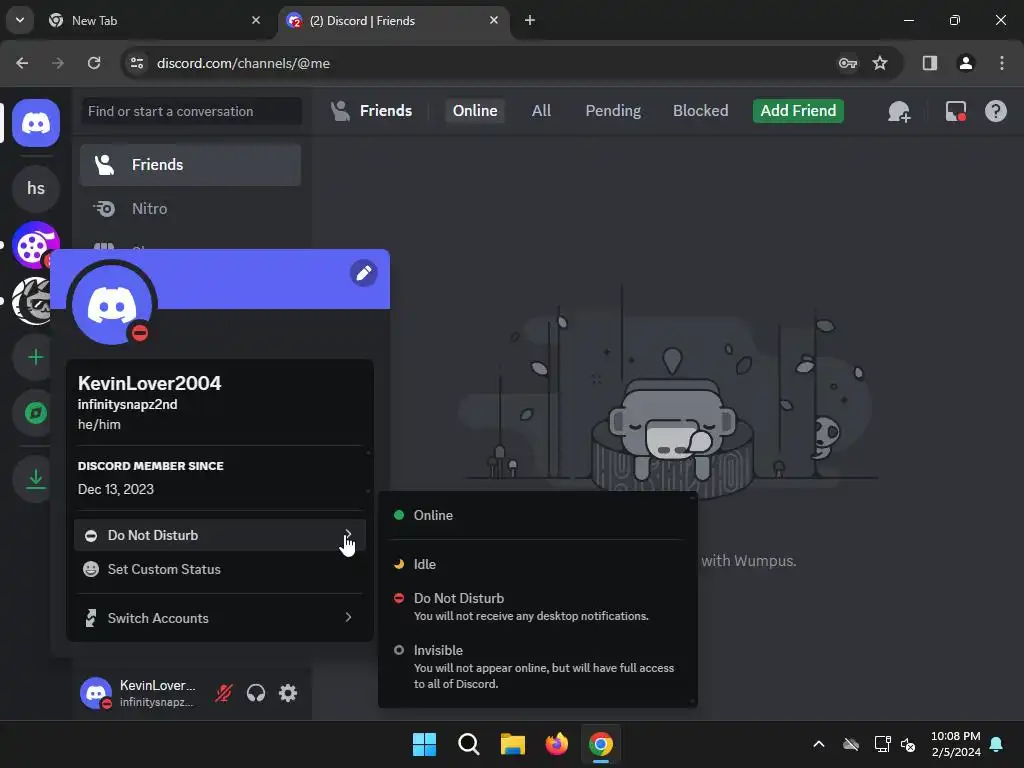
Task: Open Chrome profile icon
Action: click(966, 63)
